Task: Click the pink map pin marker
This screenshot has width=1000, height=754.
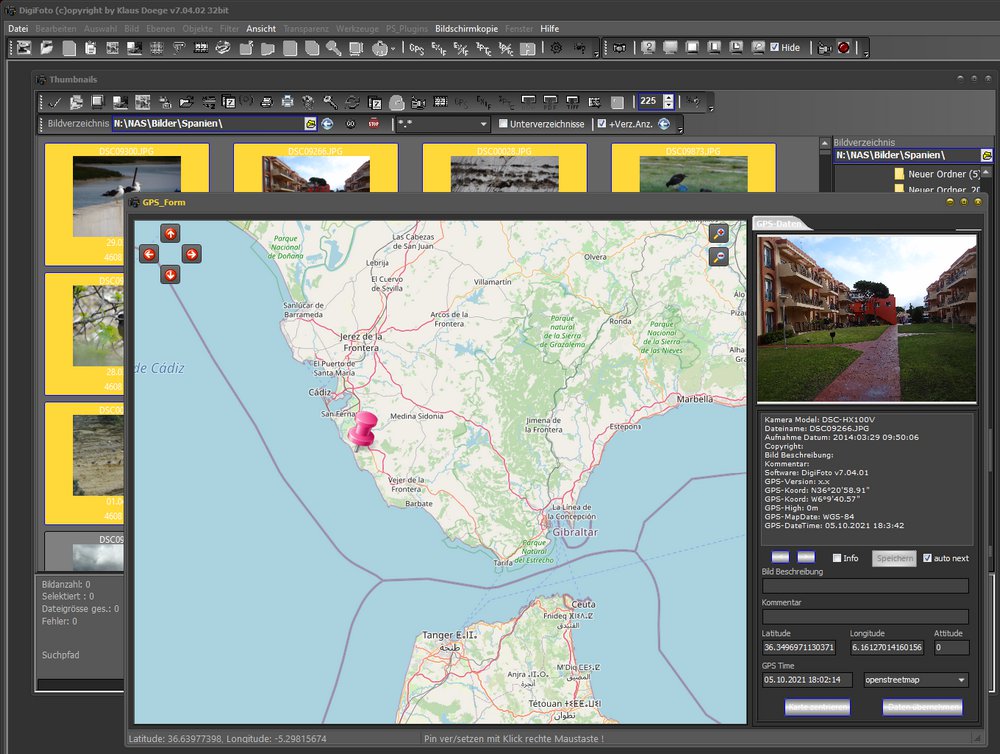Action: 363,429
